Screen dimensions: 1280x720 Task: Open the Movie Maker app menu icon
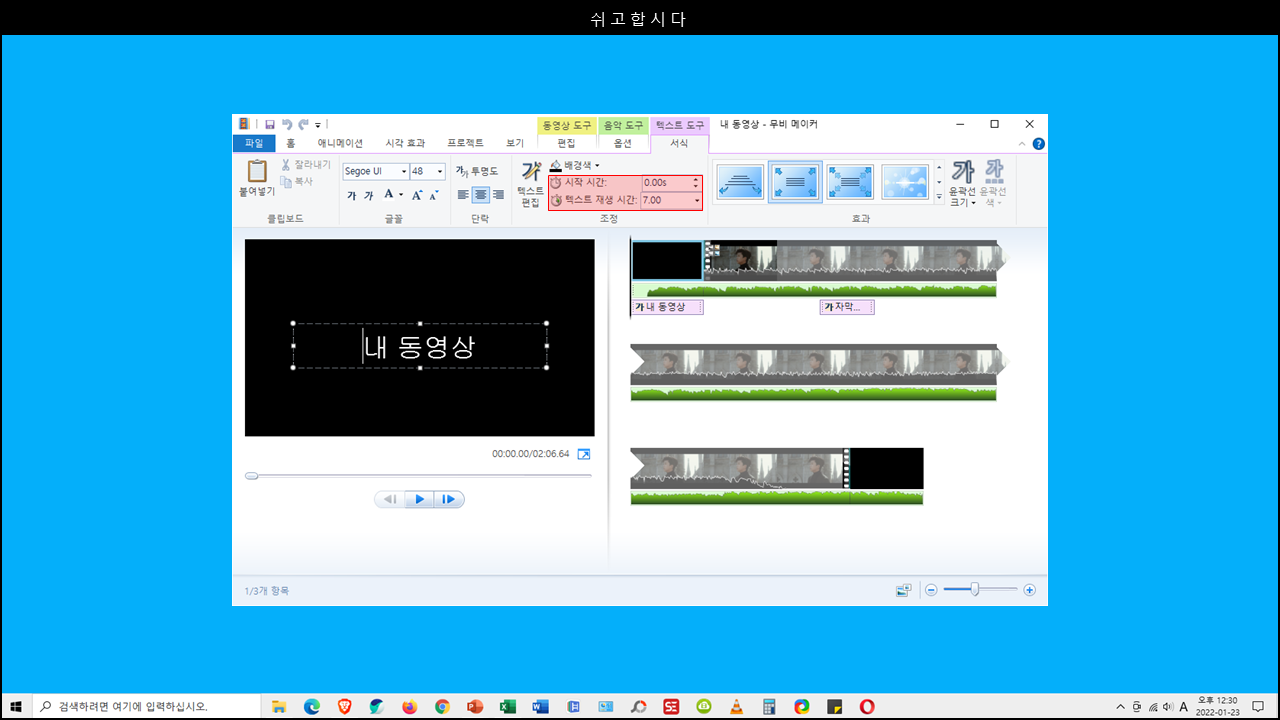pos(244,124)
